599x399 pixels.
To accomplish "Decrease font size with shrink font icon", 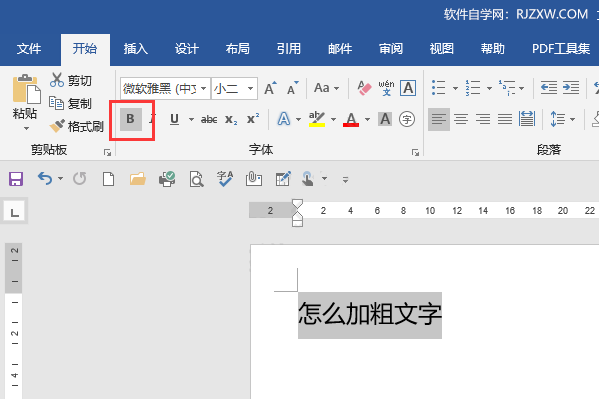I will [293, 88].
